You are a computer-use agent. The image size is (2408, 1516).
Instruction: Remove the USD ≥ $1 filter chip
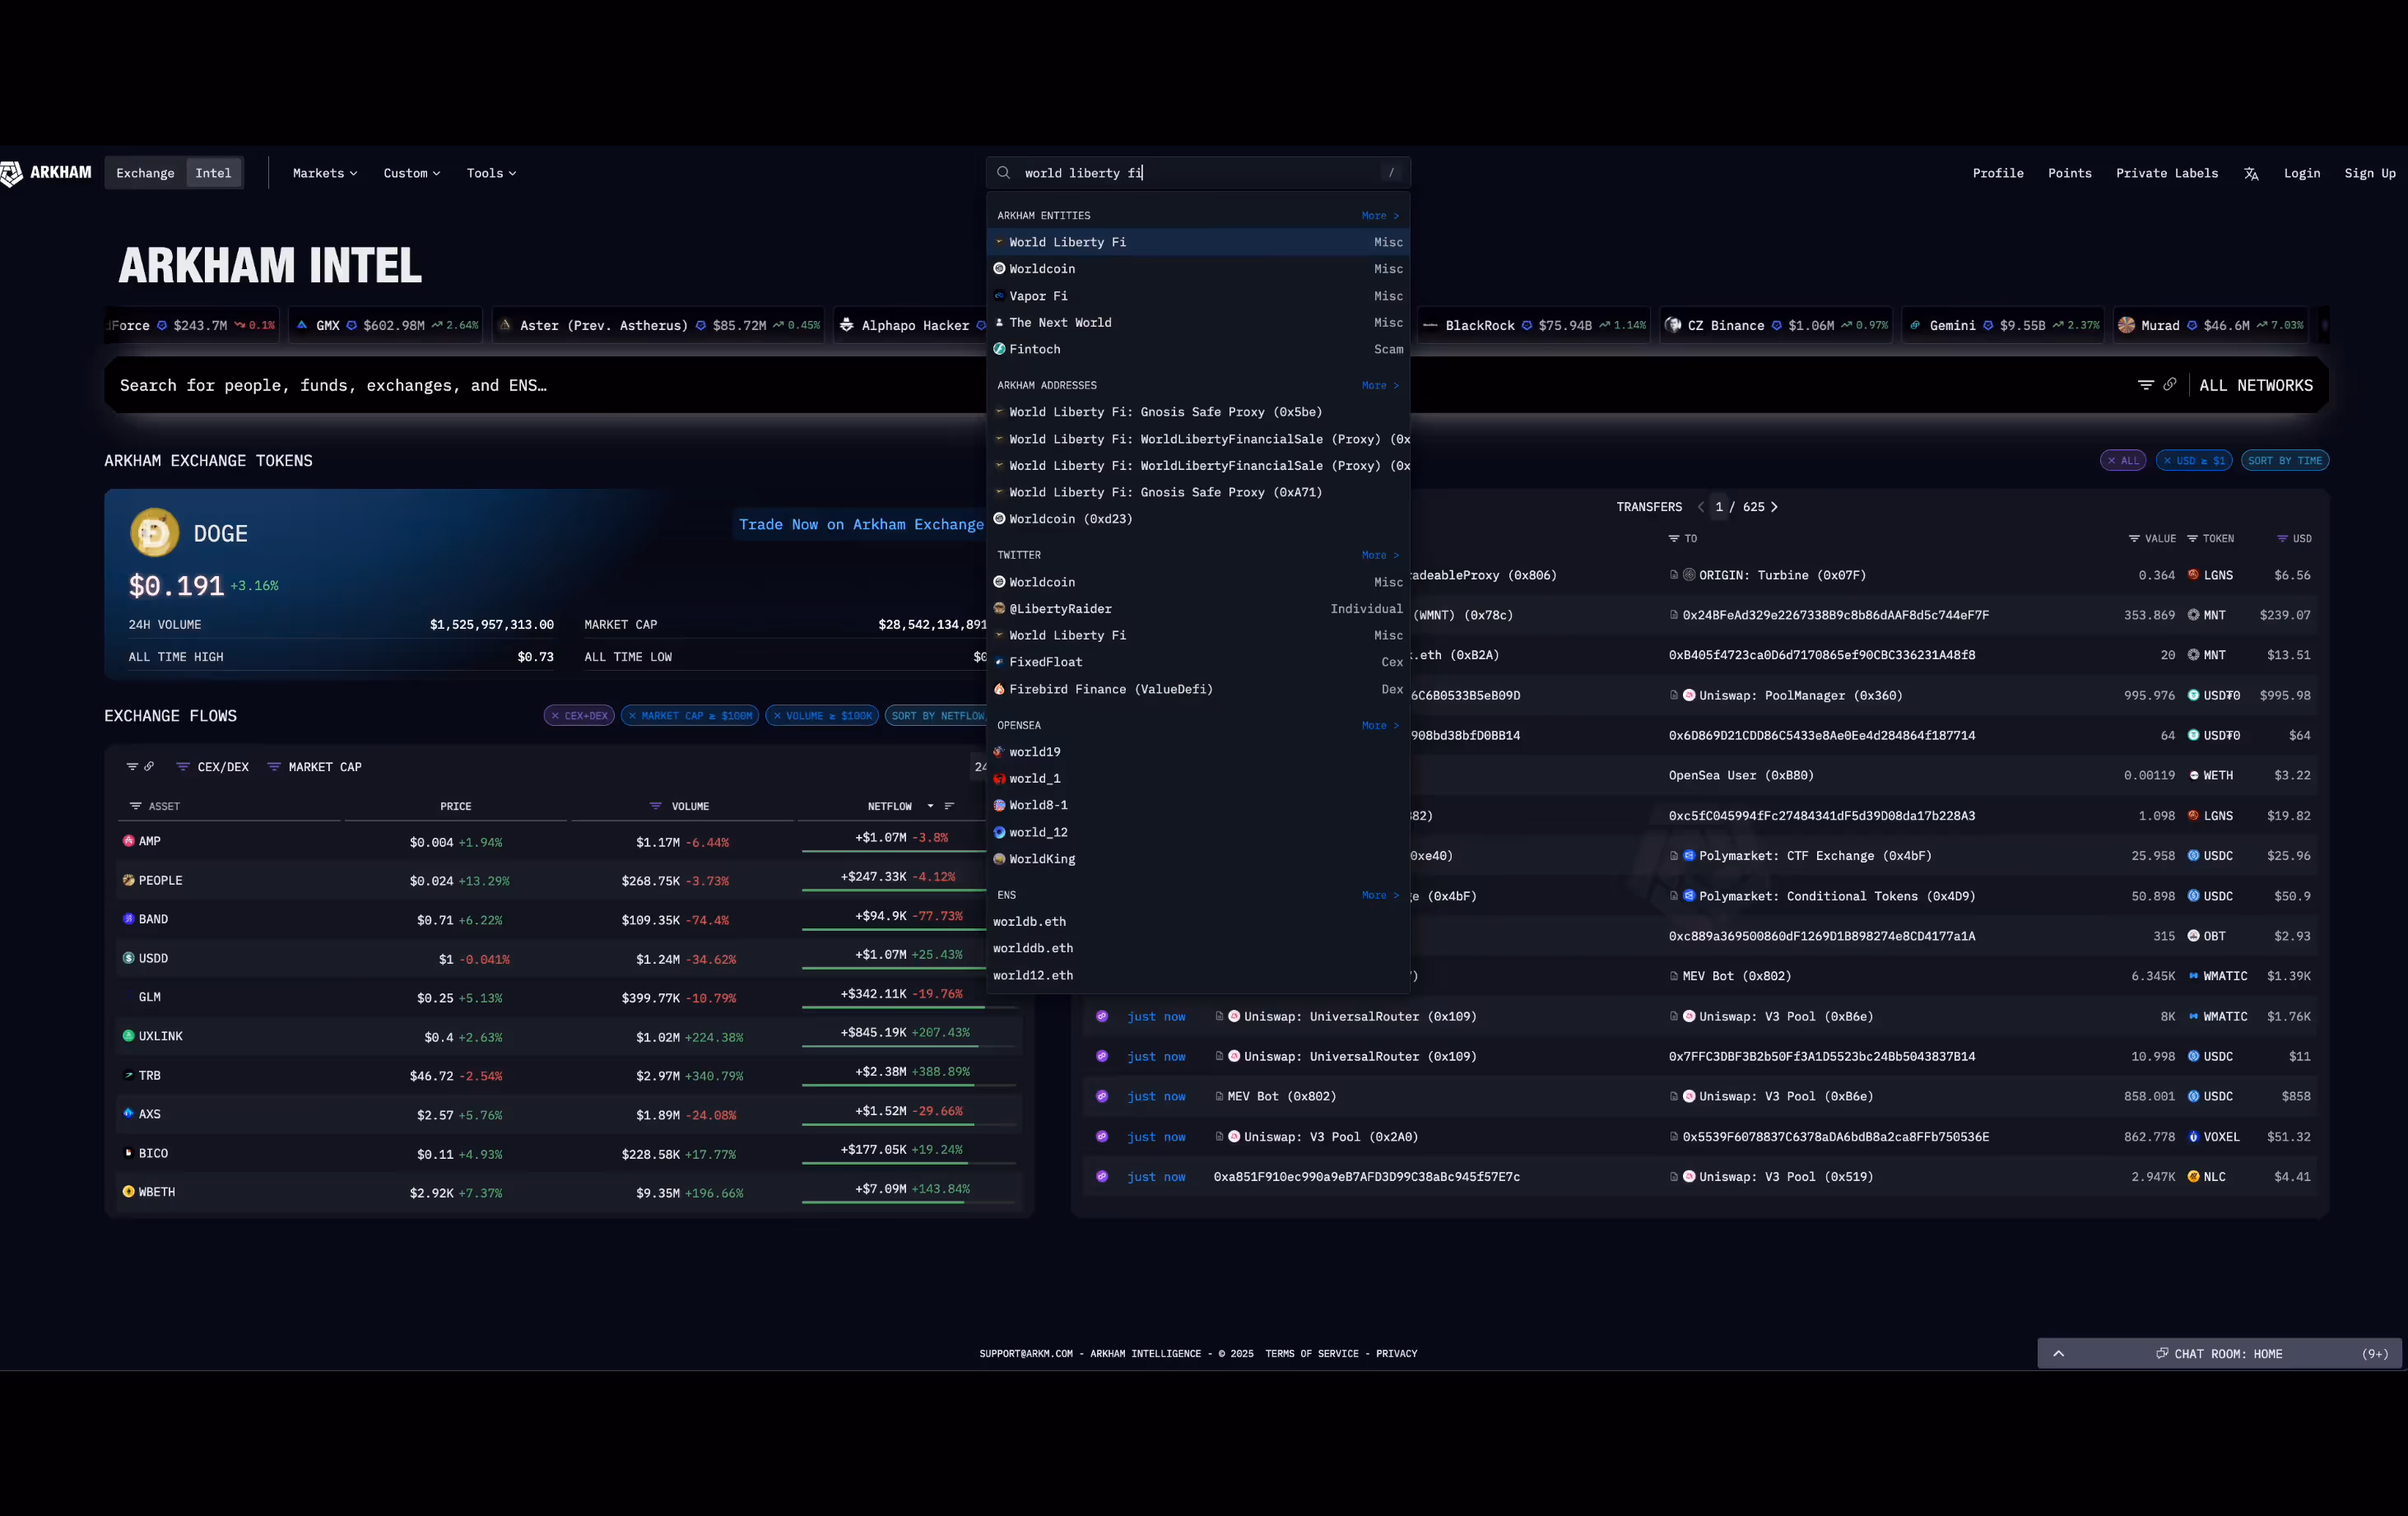coord(2167,461)
